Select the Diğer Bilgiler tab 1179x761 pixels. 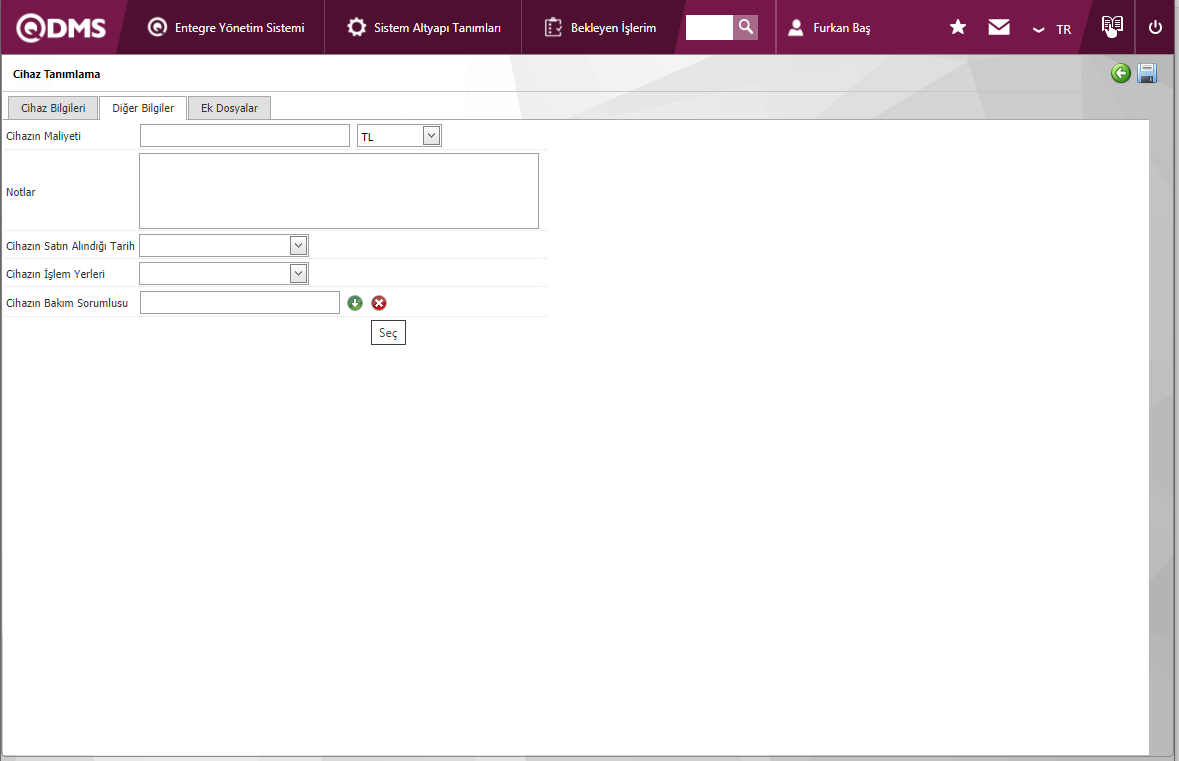pos(143,108)
